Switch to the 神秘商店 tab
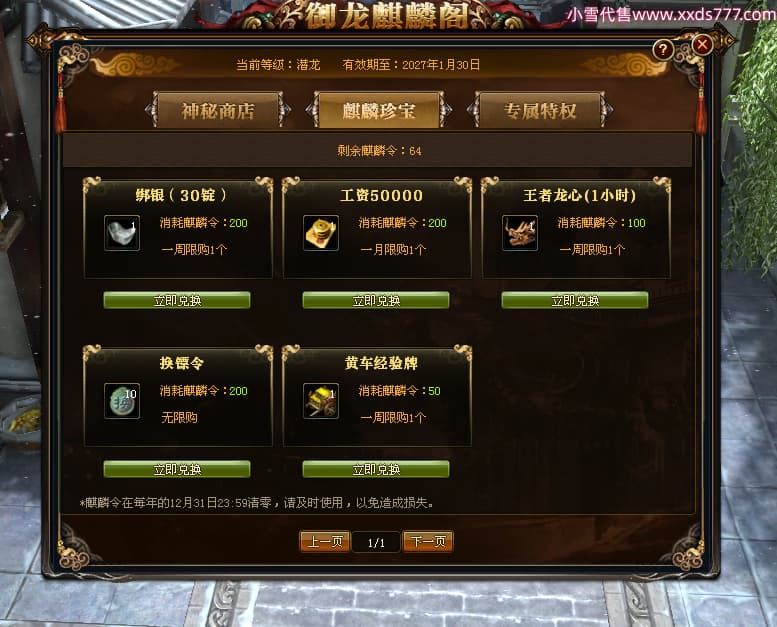777x627 pixels. [218, 110]
